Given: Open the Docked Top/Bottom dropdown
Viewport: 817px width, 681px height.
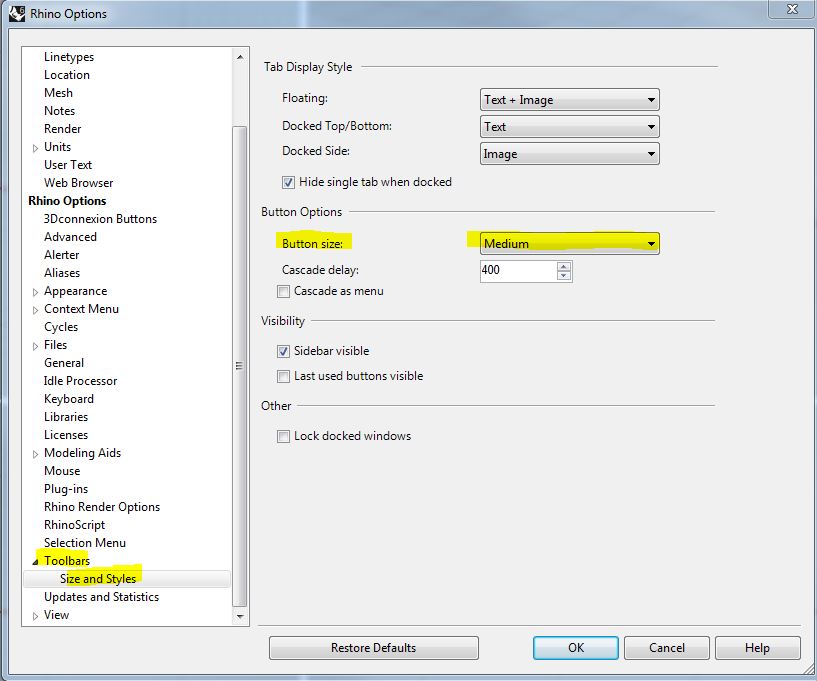Looking at the screenshot, I should pos(570,127).
